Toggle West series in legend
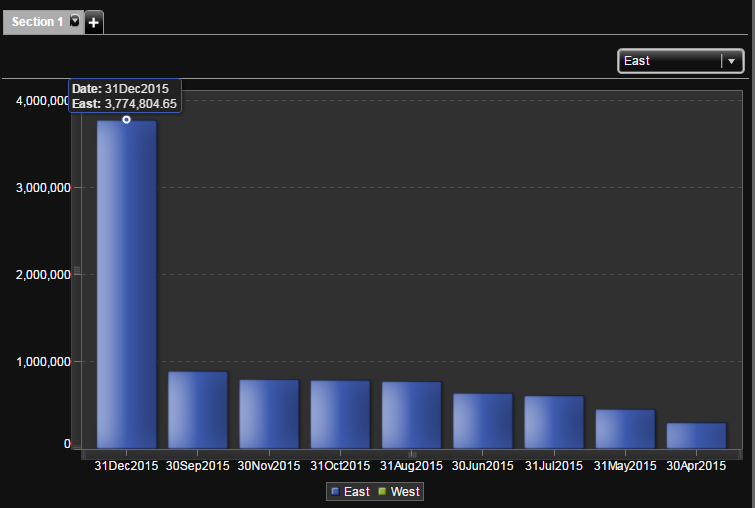This screenshot has height=508, width=755. 399,492
